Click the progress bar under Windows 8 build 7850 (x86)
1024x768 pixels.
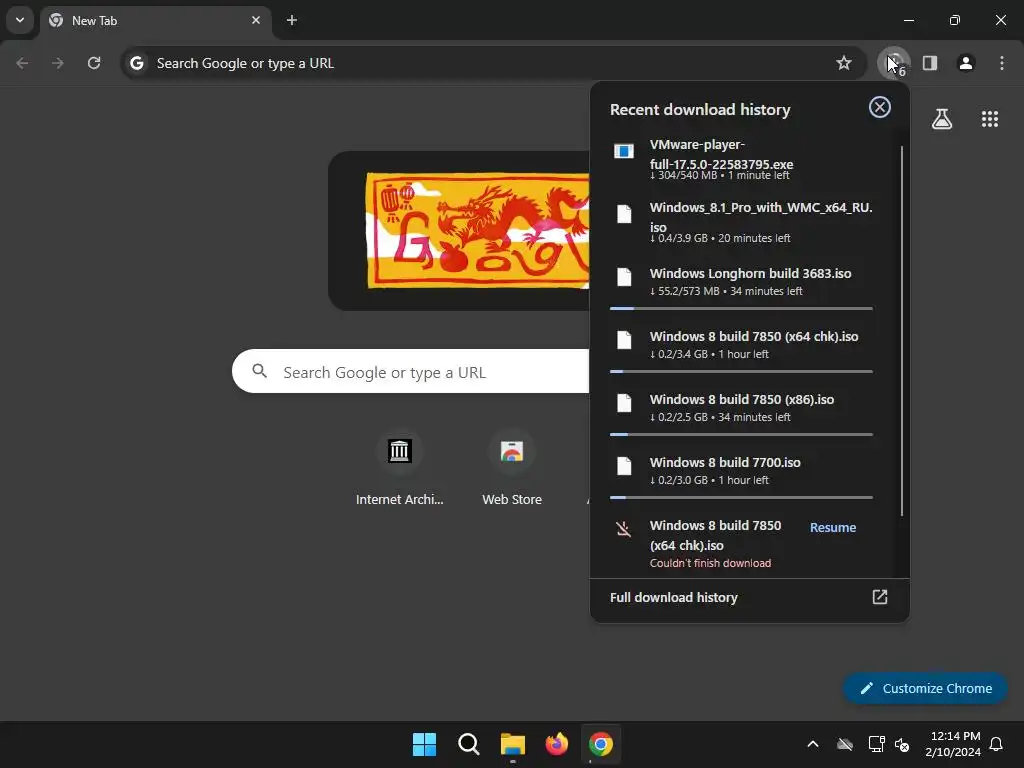click(741, 434)
